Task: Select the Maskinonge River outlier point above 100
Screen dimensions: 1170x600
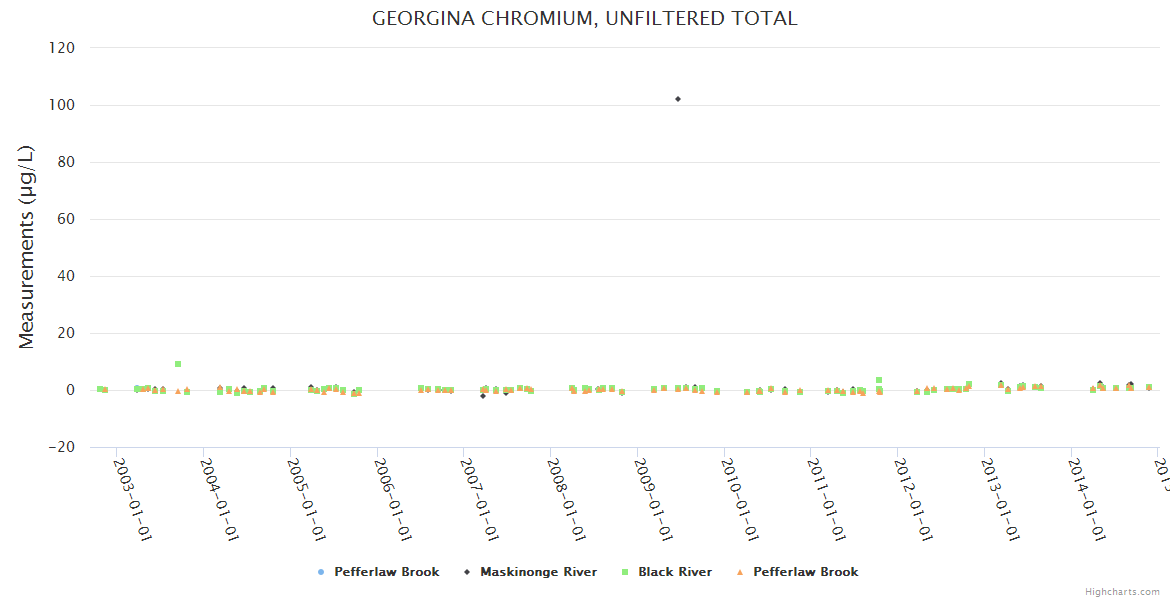Action: 678,99
